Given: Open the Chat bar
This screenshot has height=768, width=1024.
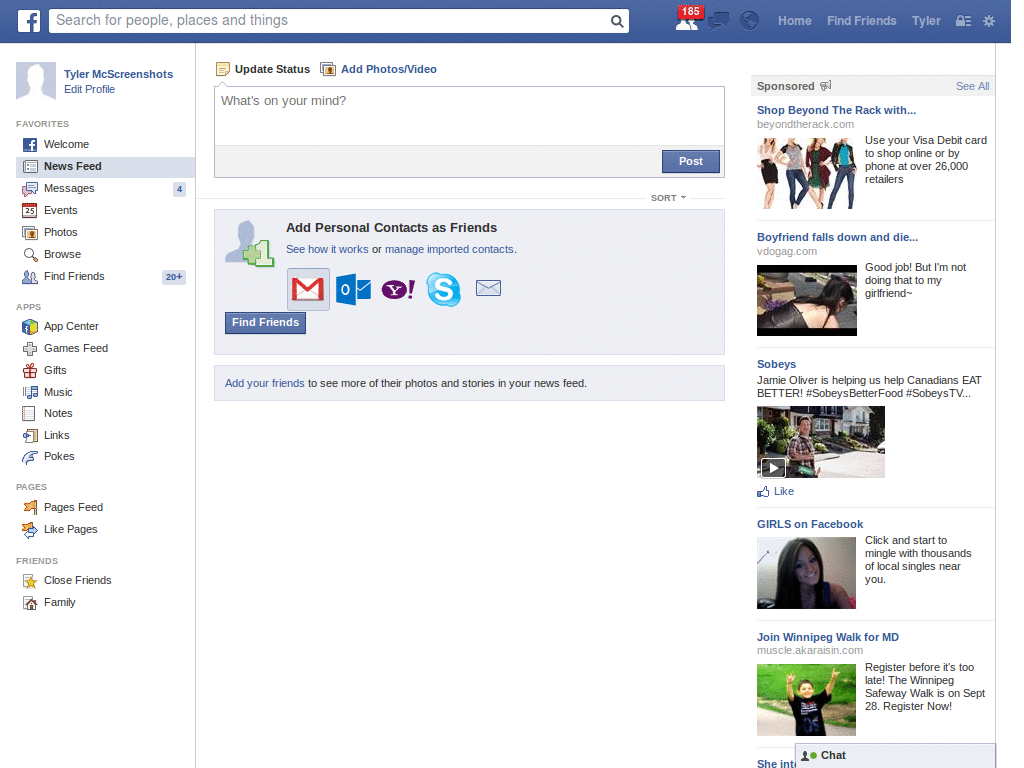Looking at the screenshot, I should pyautogui.click(x=895, y=756).
